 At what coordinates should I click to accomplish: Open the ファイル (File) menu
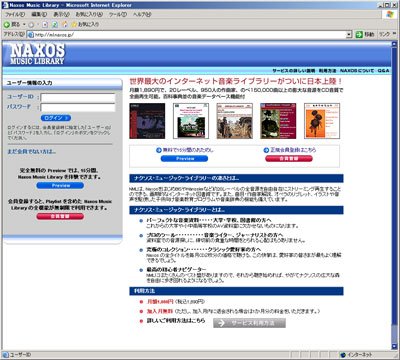(x=14, y=14)
